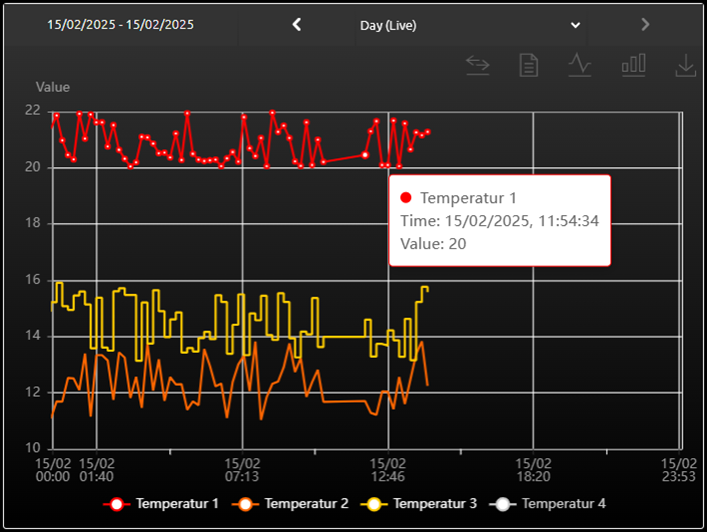The width and height of the screenshot is (707, 532).
Task: Click highlighted Temperatur 1 data point at 11:54
Action: (365, 155)
